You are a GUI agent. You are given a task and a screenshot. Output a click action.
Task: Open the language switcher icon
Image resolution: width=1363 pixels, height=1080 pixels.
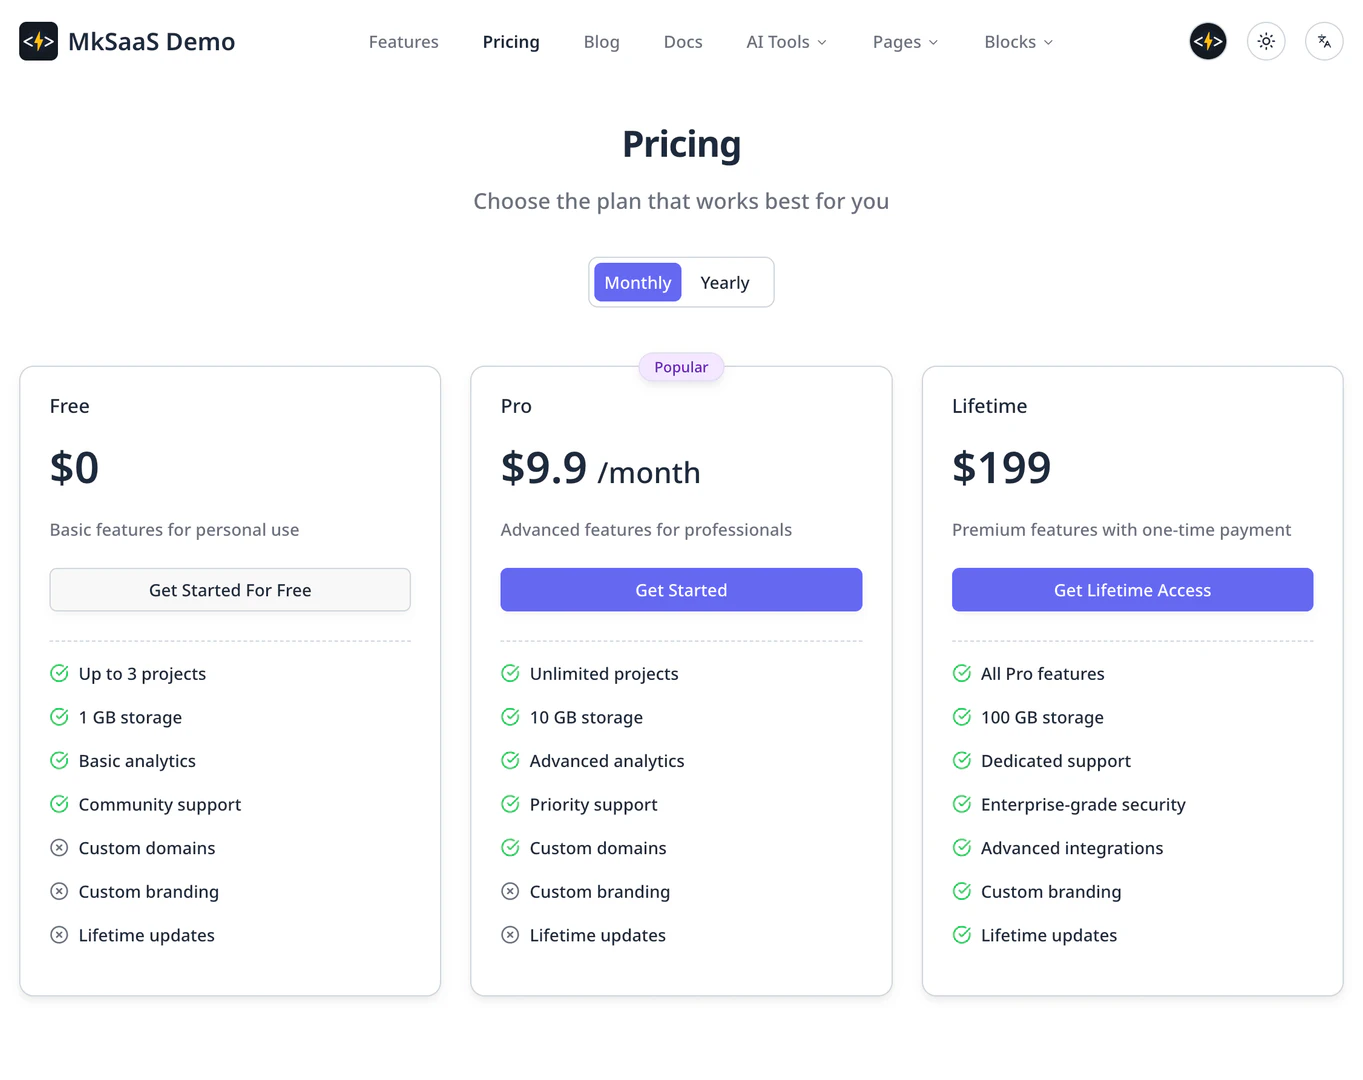[1324, 41]
